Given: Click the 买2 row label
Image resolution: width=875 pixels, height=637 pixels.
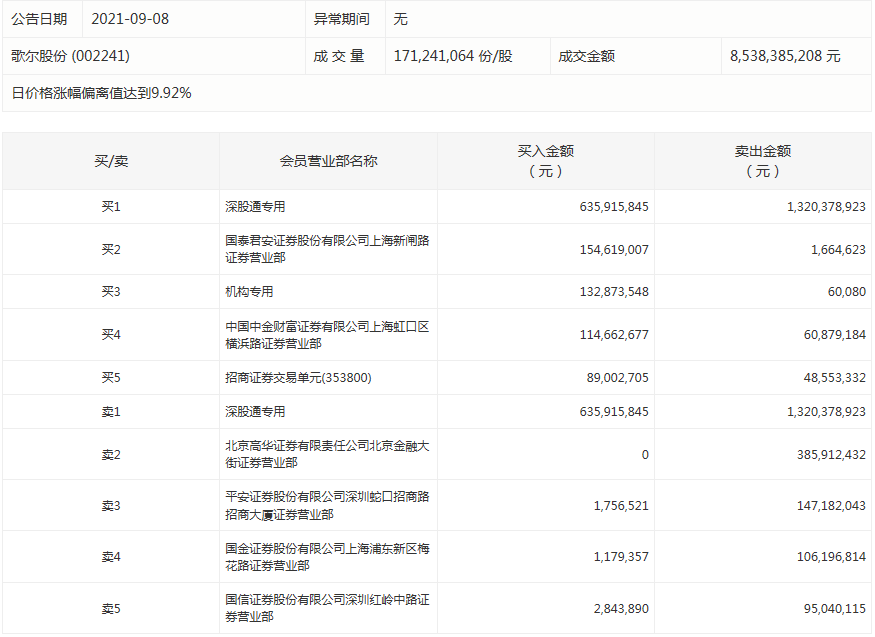Looking at the screenshot, I should point(111,249).
